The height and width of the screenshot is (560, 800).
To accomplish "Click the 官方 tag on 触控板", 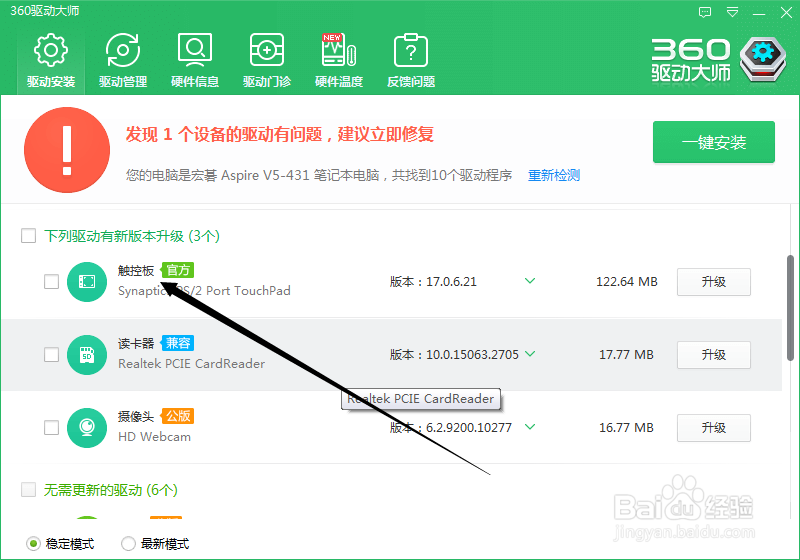I will click(x=178, y=270).
